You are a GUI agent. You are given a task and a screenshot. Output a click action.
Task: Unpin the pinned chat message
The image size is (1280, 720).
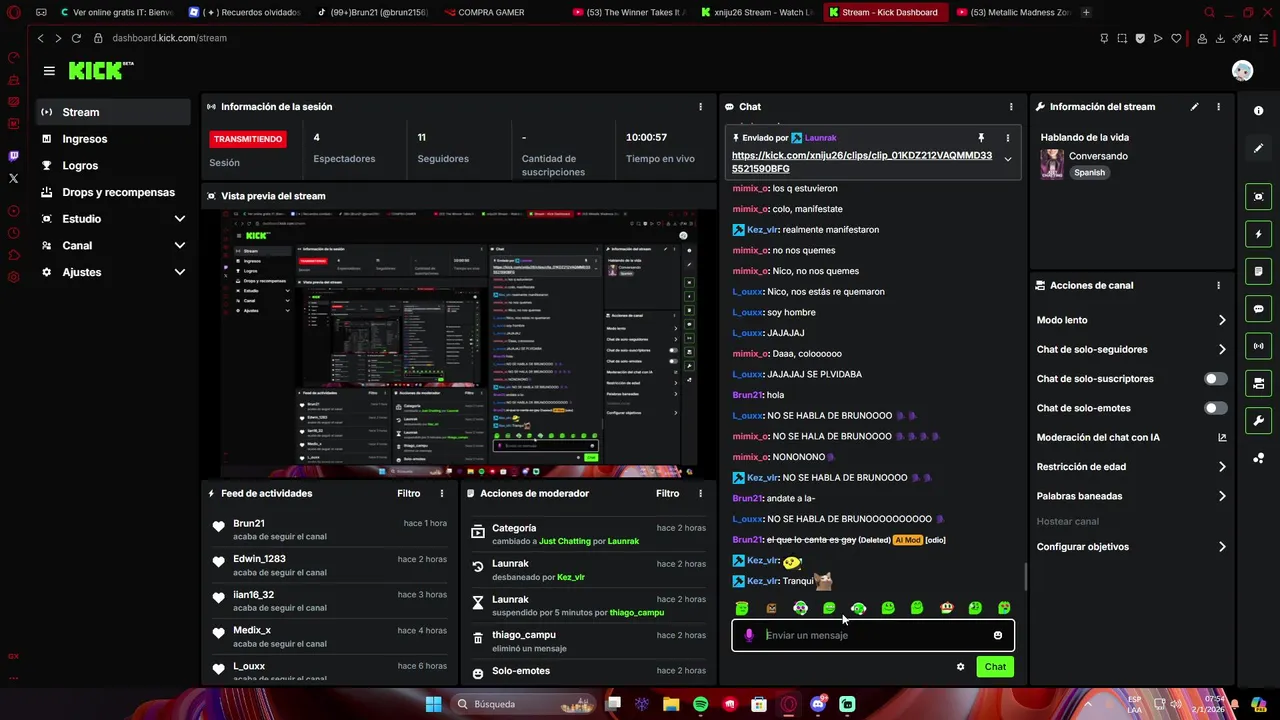click(981, 138)
